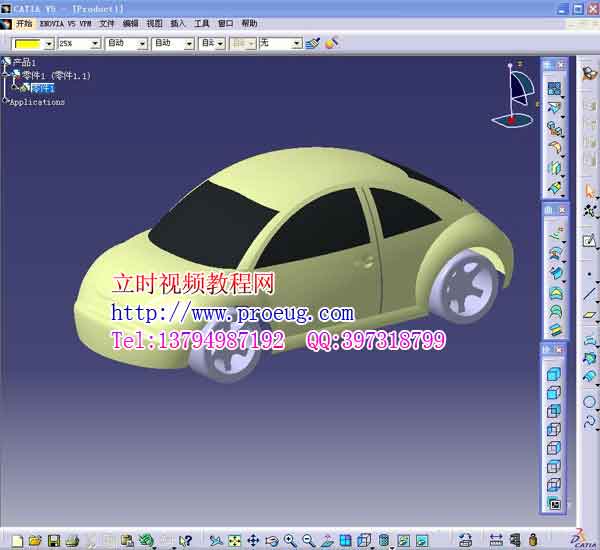Expand the flyout arrow under the Undo icon
The image size is (600, 550).
point(154,548)
